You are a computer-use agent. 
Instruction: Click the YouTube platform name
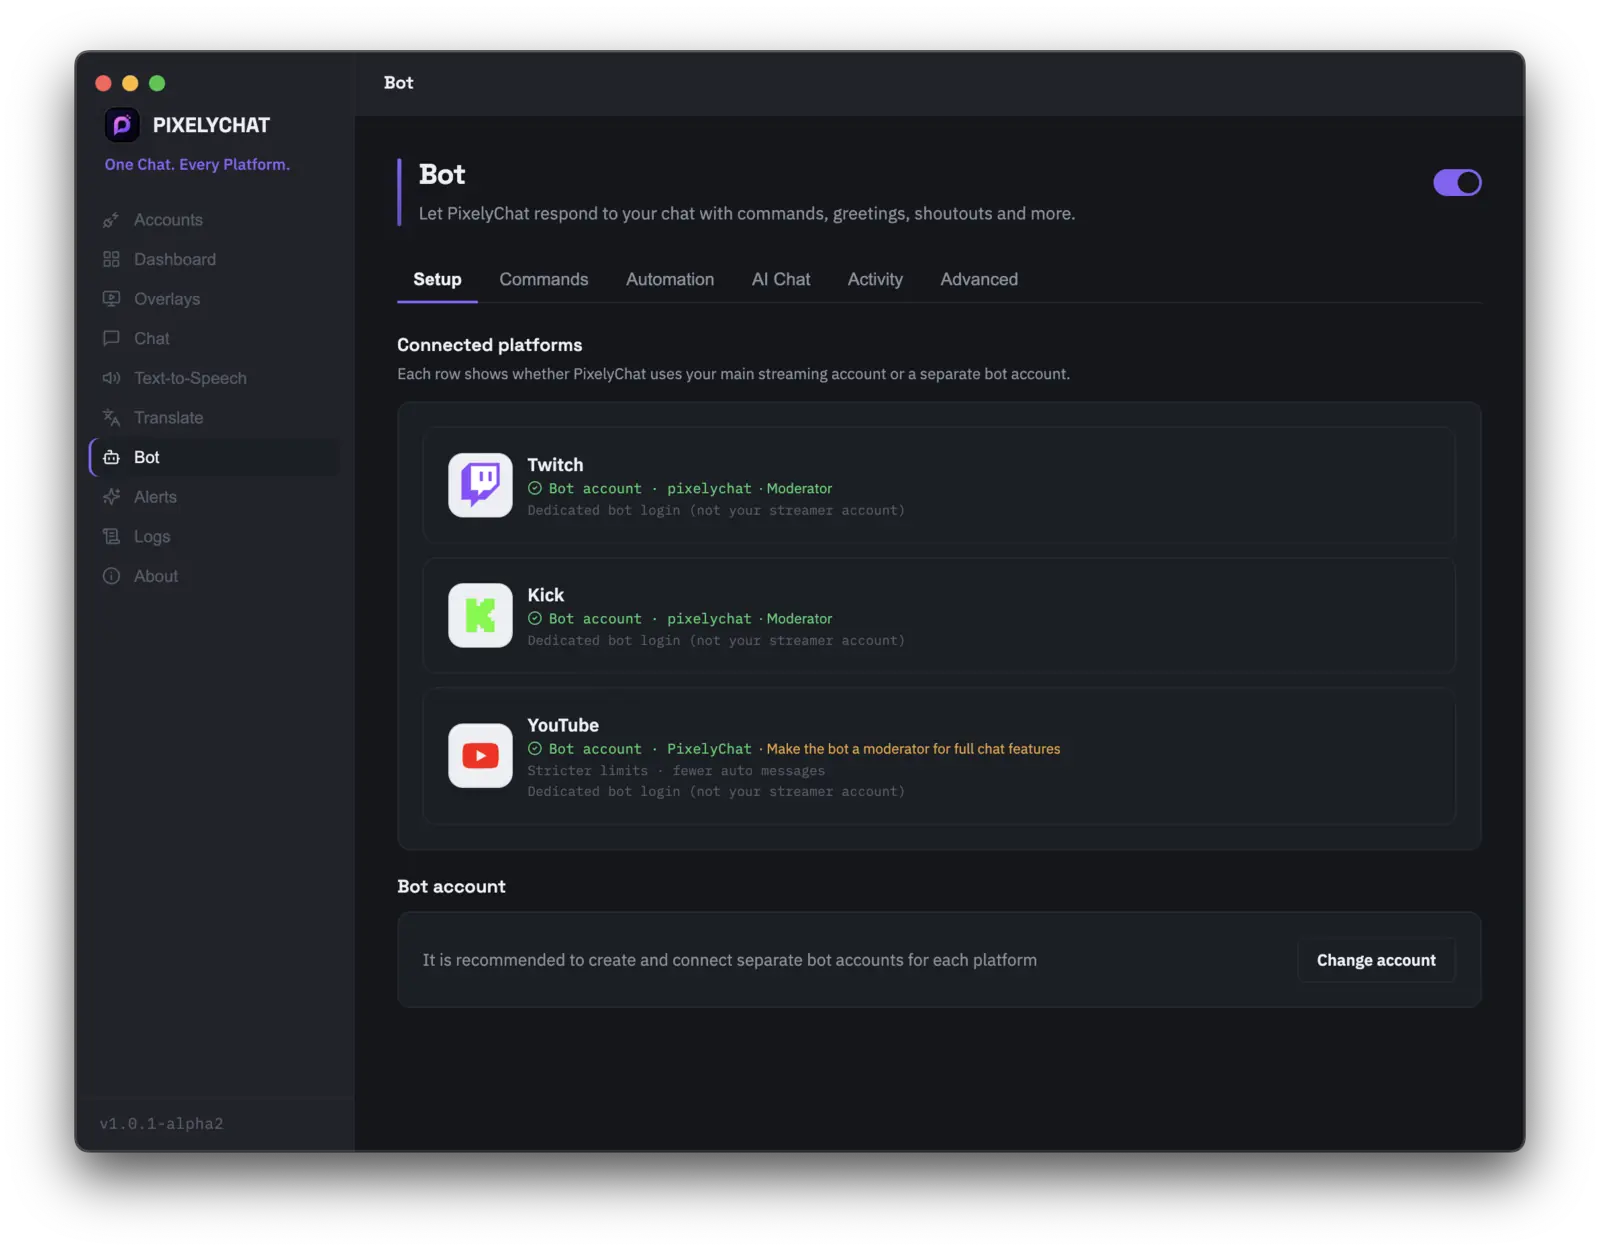point(563,725)
